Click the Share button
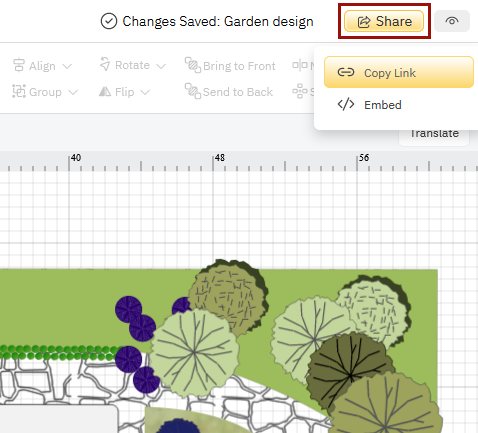Viewport: 478px width, 433px height. pos(384,21)
